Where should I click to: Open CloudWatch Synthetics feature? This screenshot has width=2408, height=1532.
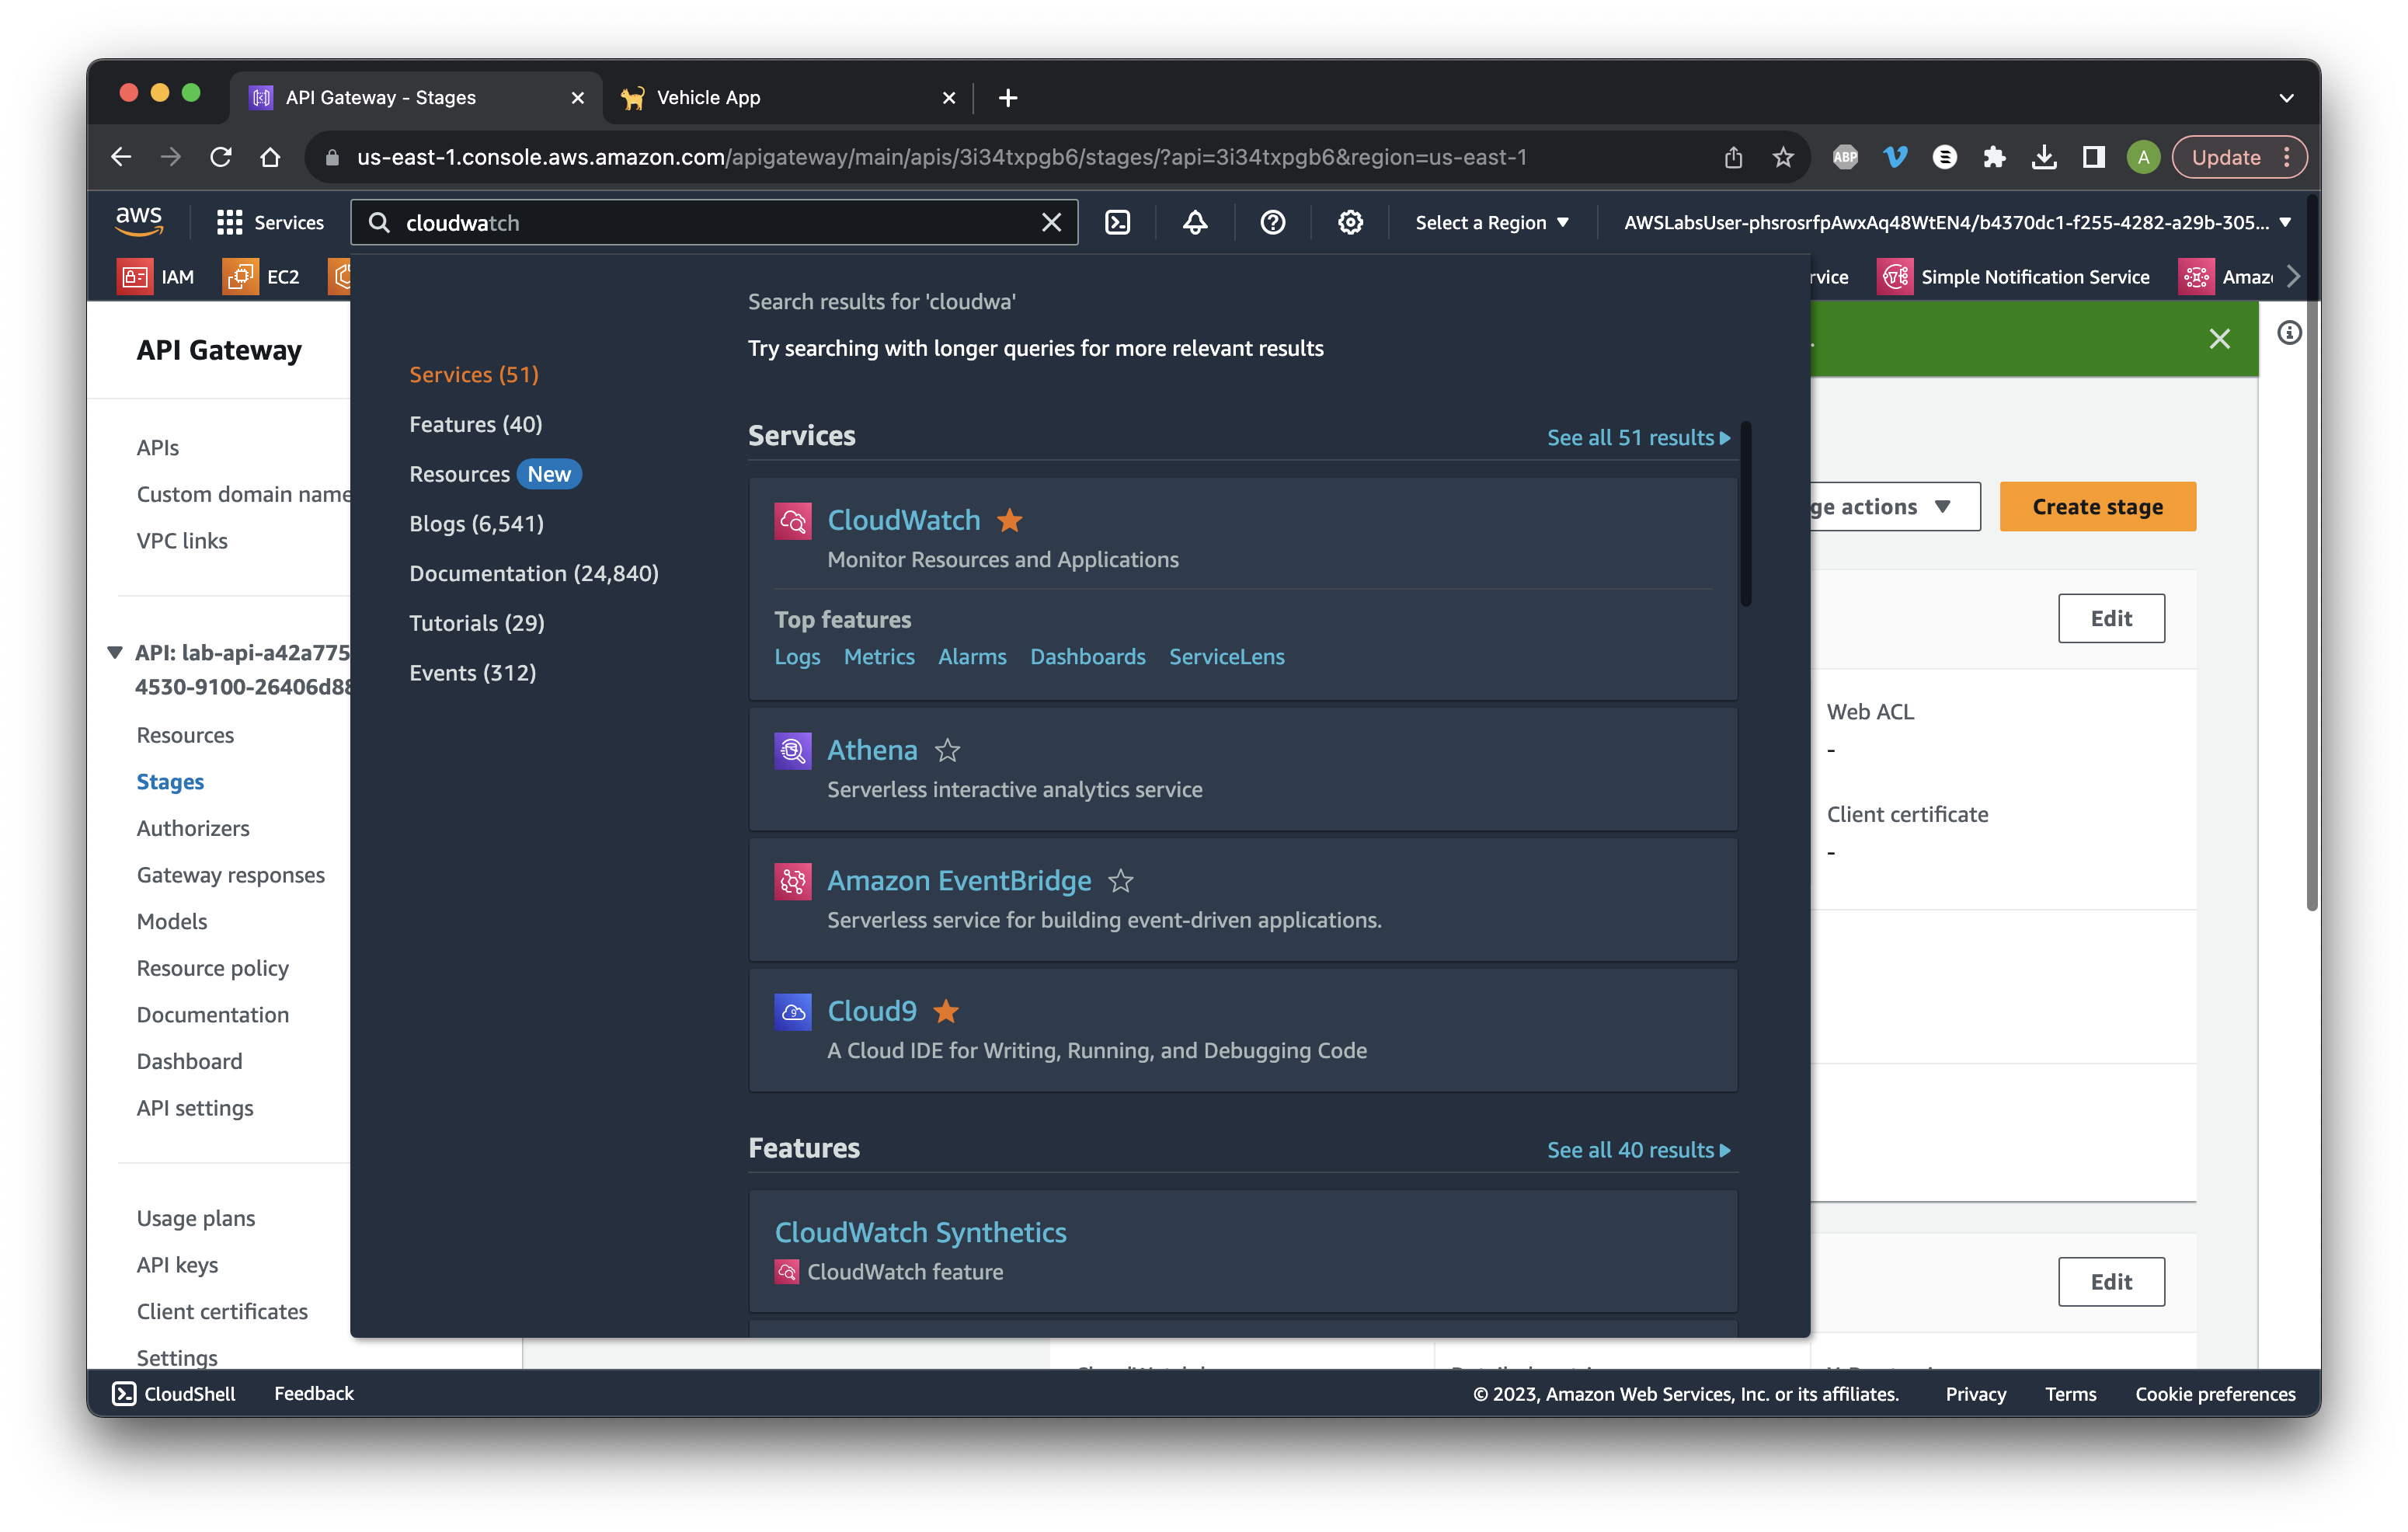(x=920, y=1232)
